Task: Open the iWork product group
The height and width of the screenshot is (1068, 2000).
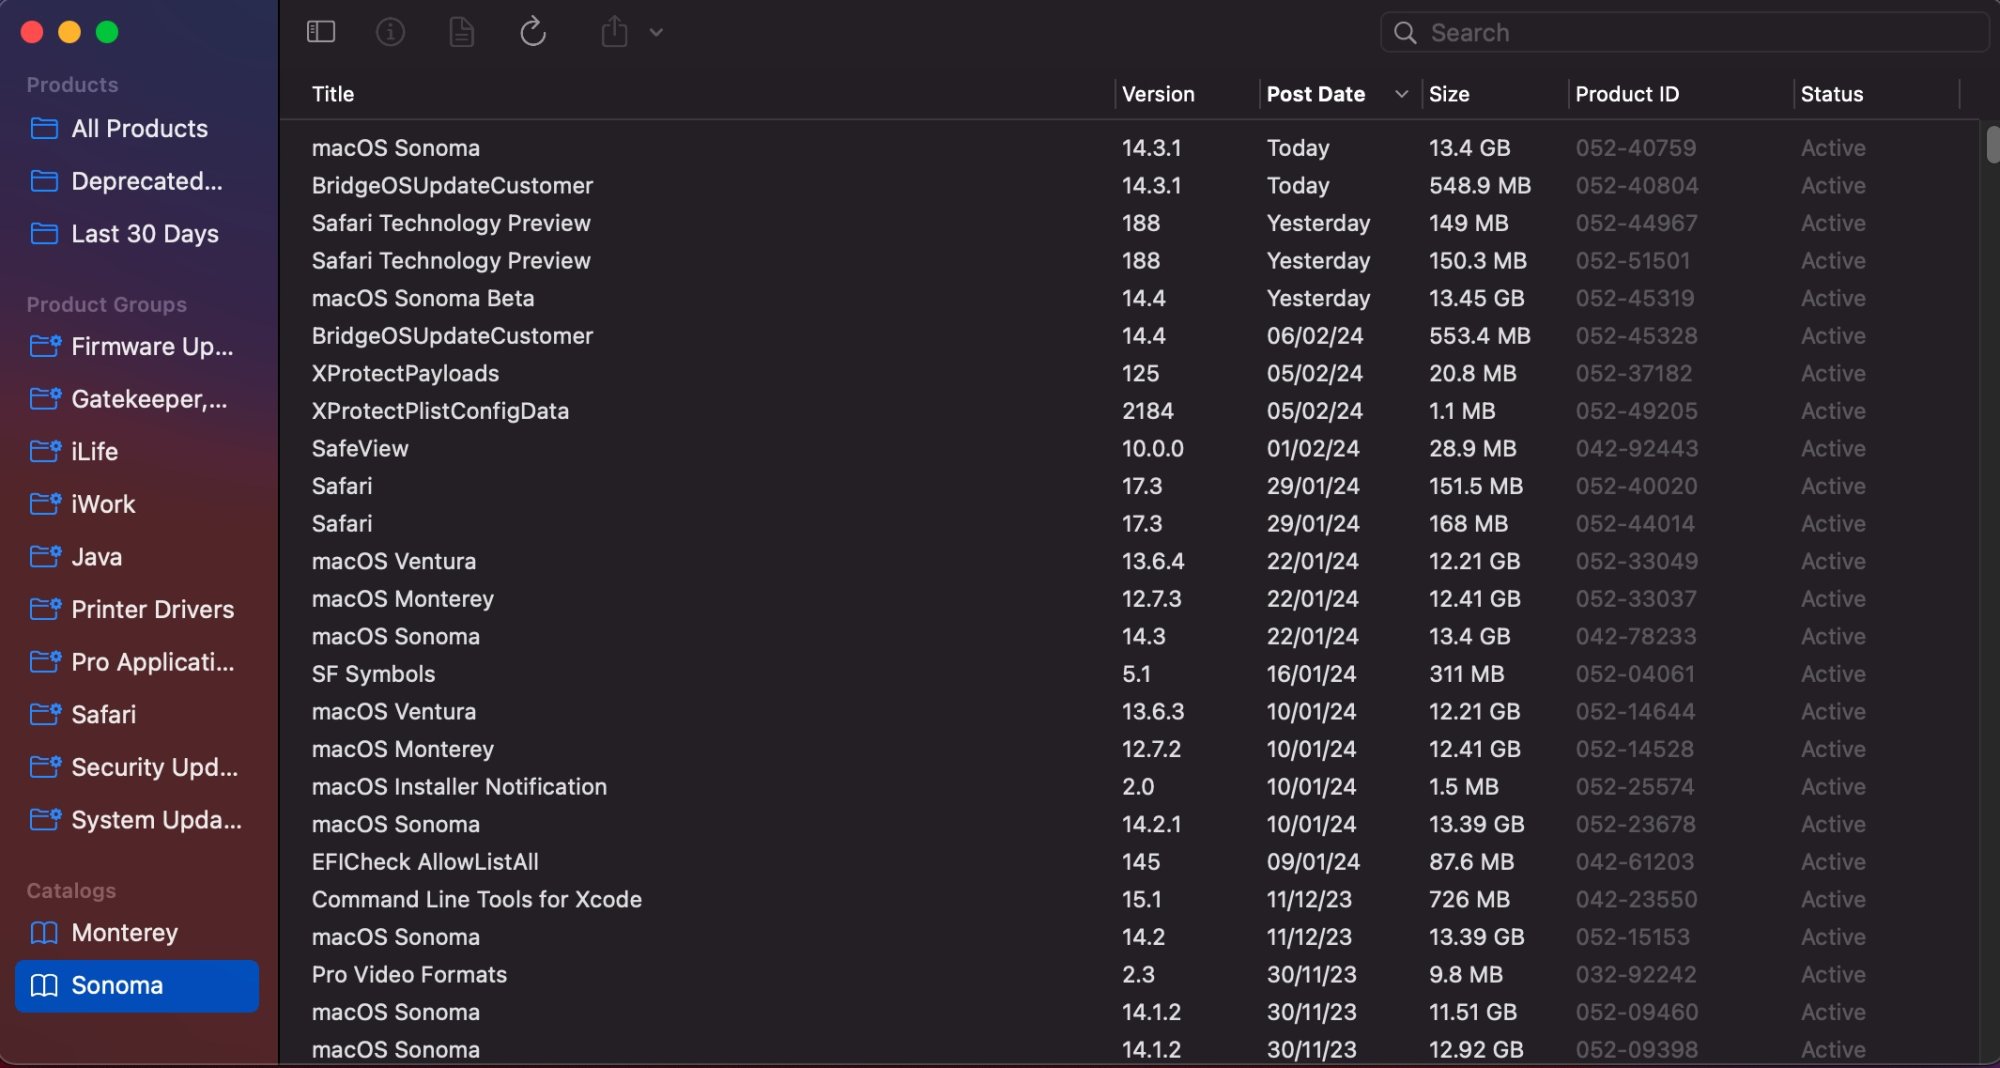Action: 137,504
